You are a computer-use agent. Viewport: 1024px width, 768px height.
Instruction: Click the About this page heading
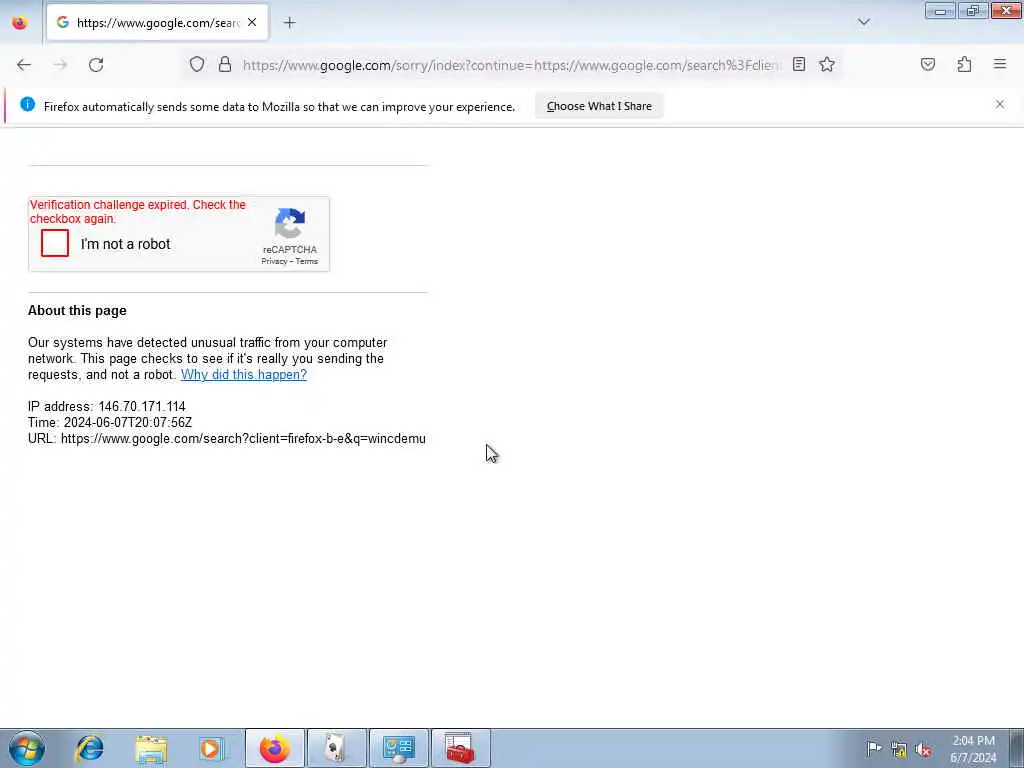[77, 311]
